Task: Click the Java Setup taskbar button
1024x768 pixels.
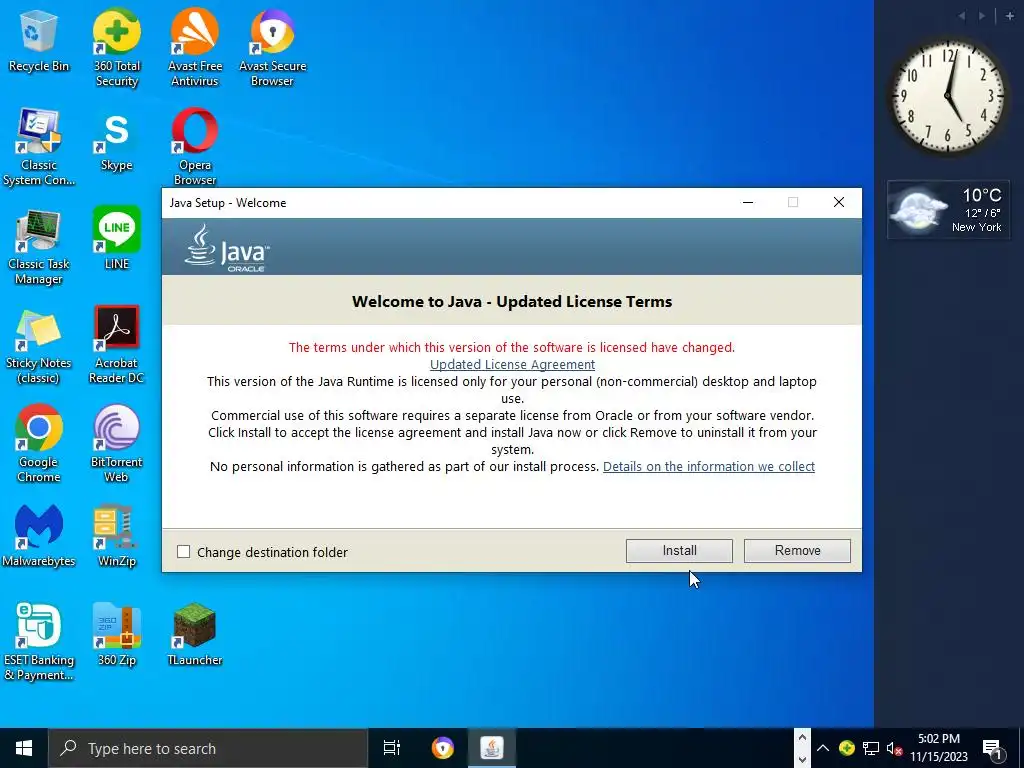Action: 492,748
